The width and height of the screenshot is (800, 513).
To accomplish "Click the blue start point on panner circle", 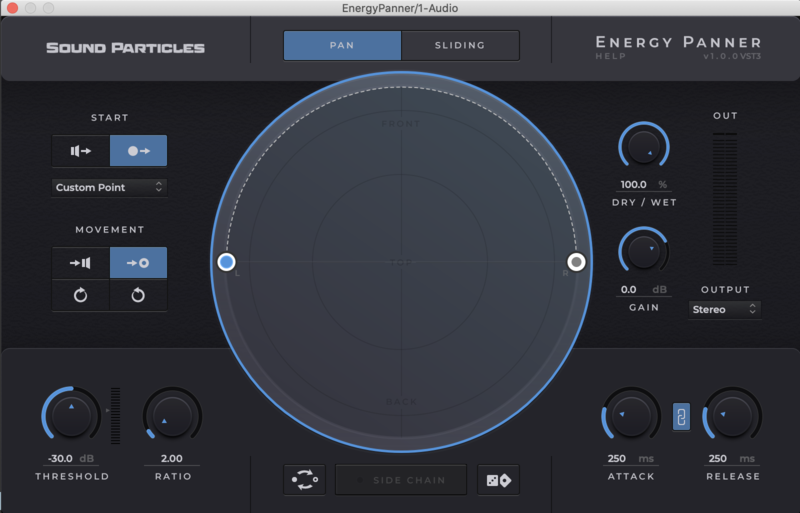I will point(227,262).
